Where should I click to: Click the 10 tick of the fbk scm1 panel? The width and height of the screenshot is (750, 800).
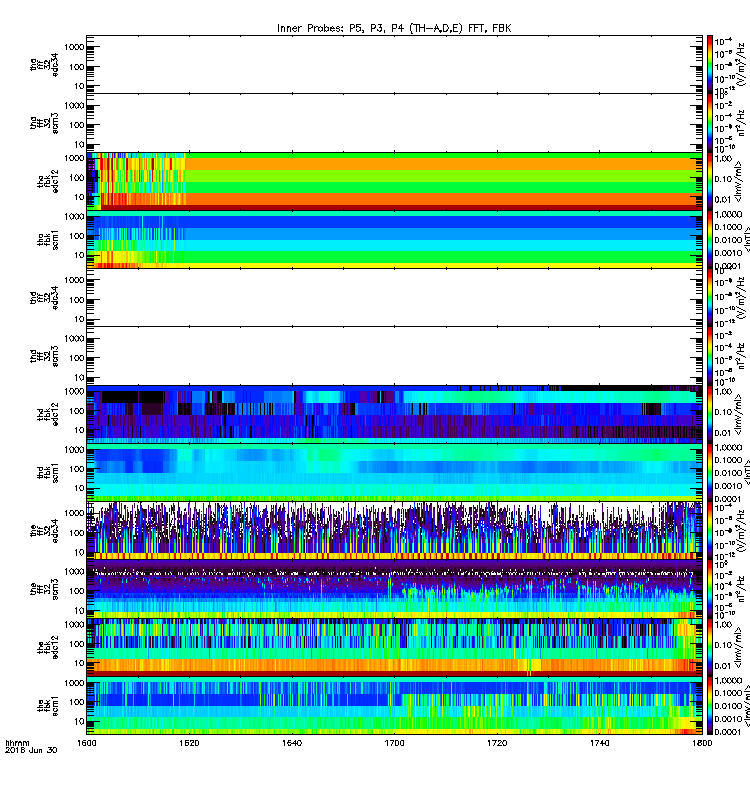click(x=79, y=721)
